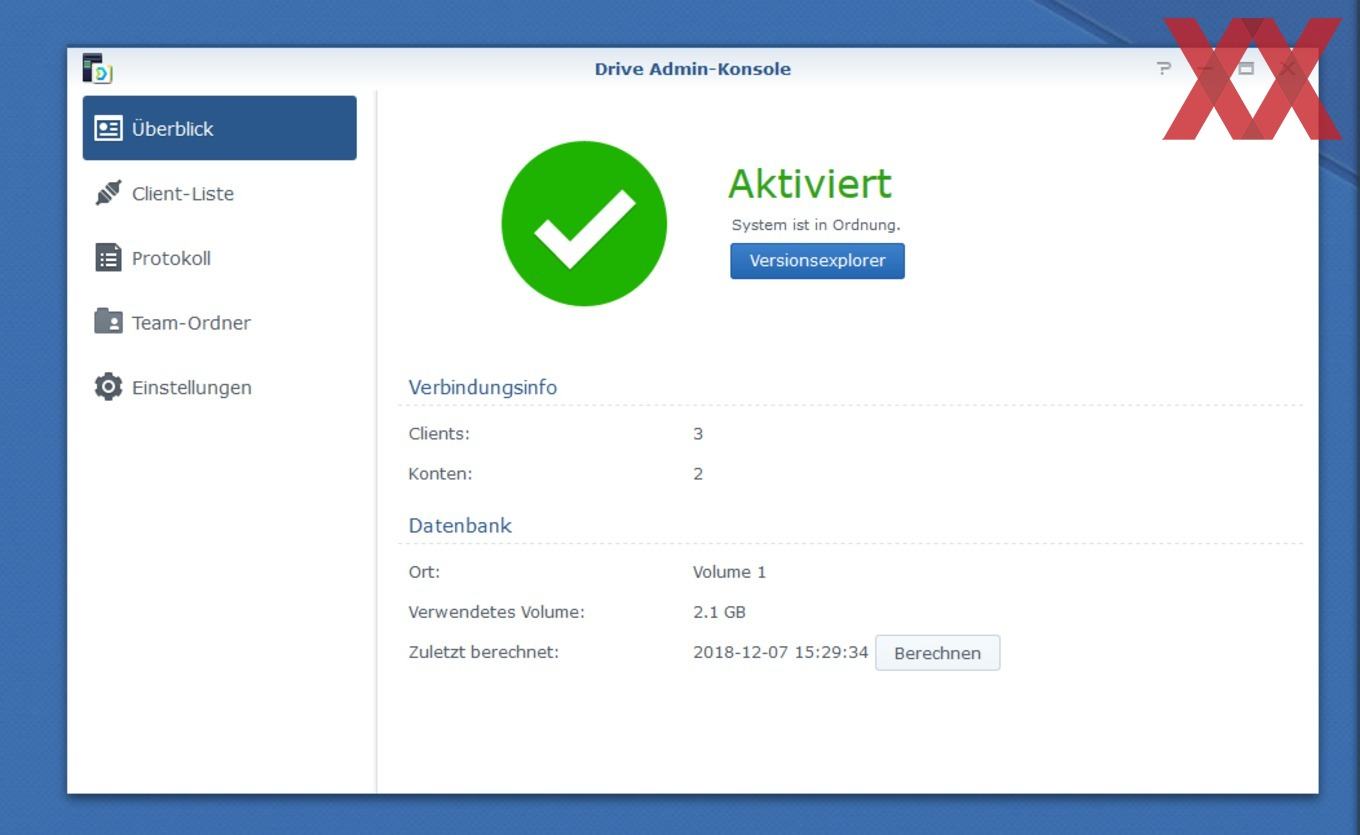Open the help question mark button
The height and width of the screenshot is (835, 1360).
(1163, 68)
